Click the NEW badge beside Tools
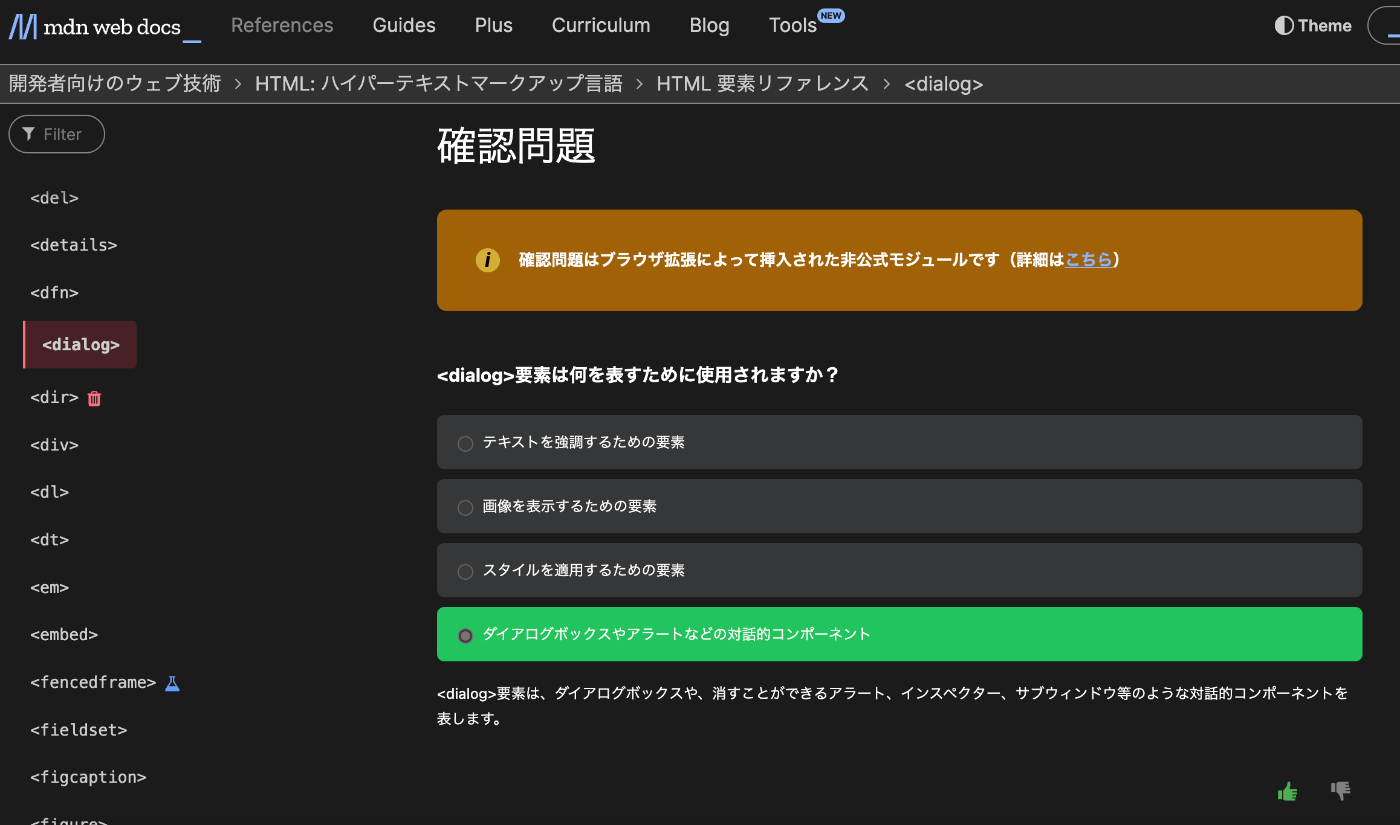 point(831,15)
